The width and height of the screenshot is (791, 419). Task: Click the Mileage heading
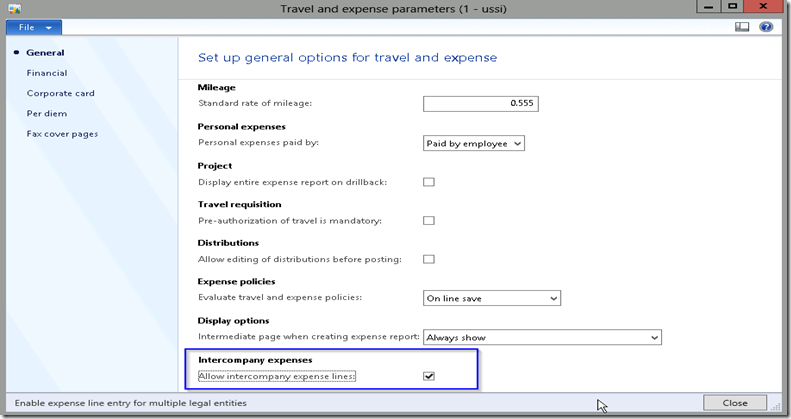[x=216, y=87]
